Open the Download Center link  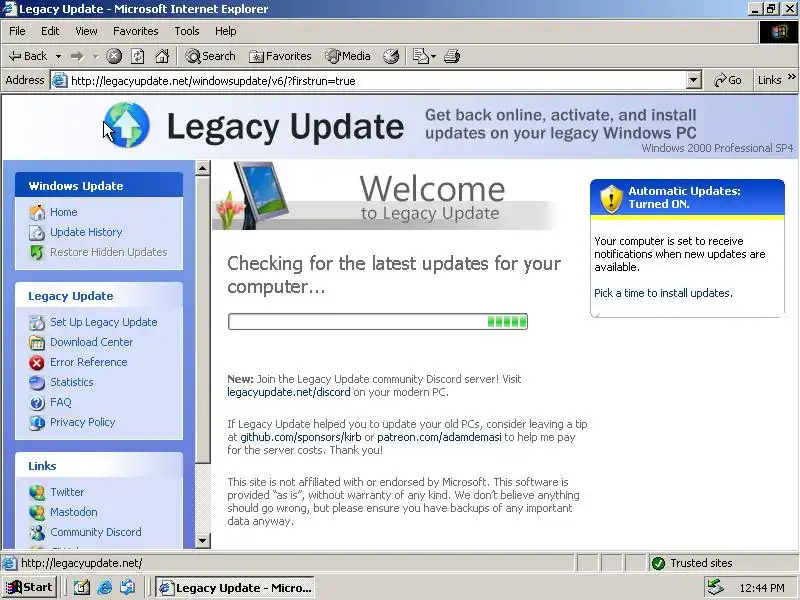click(91, 342)
